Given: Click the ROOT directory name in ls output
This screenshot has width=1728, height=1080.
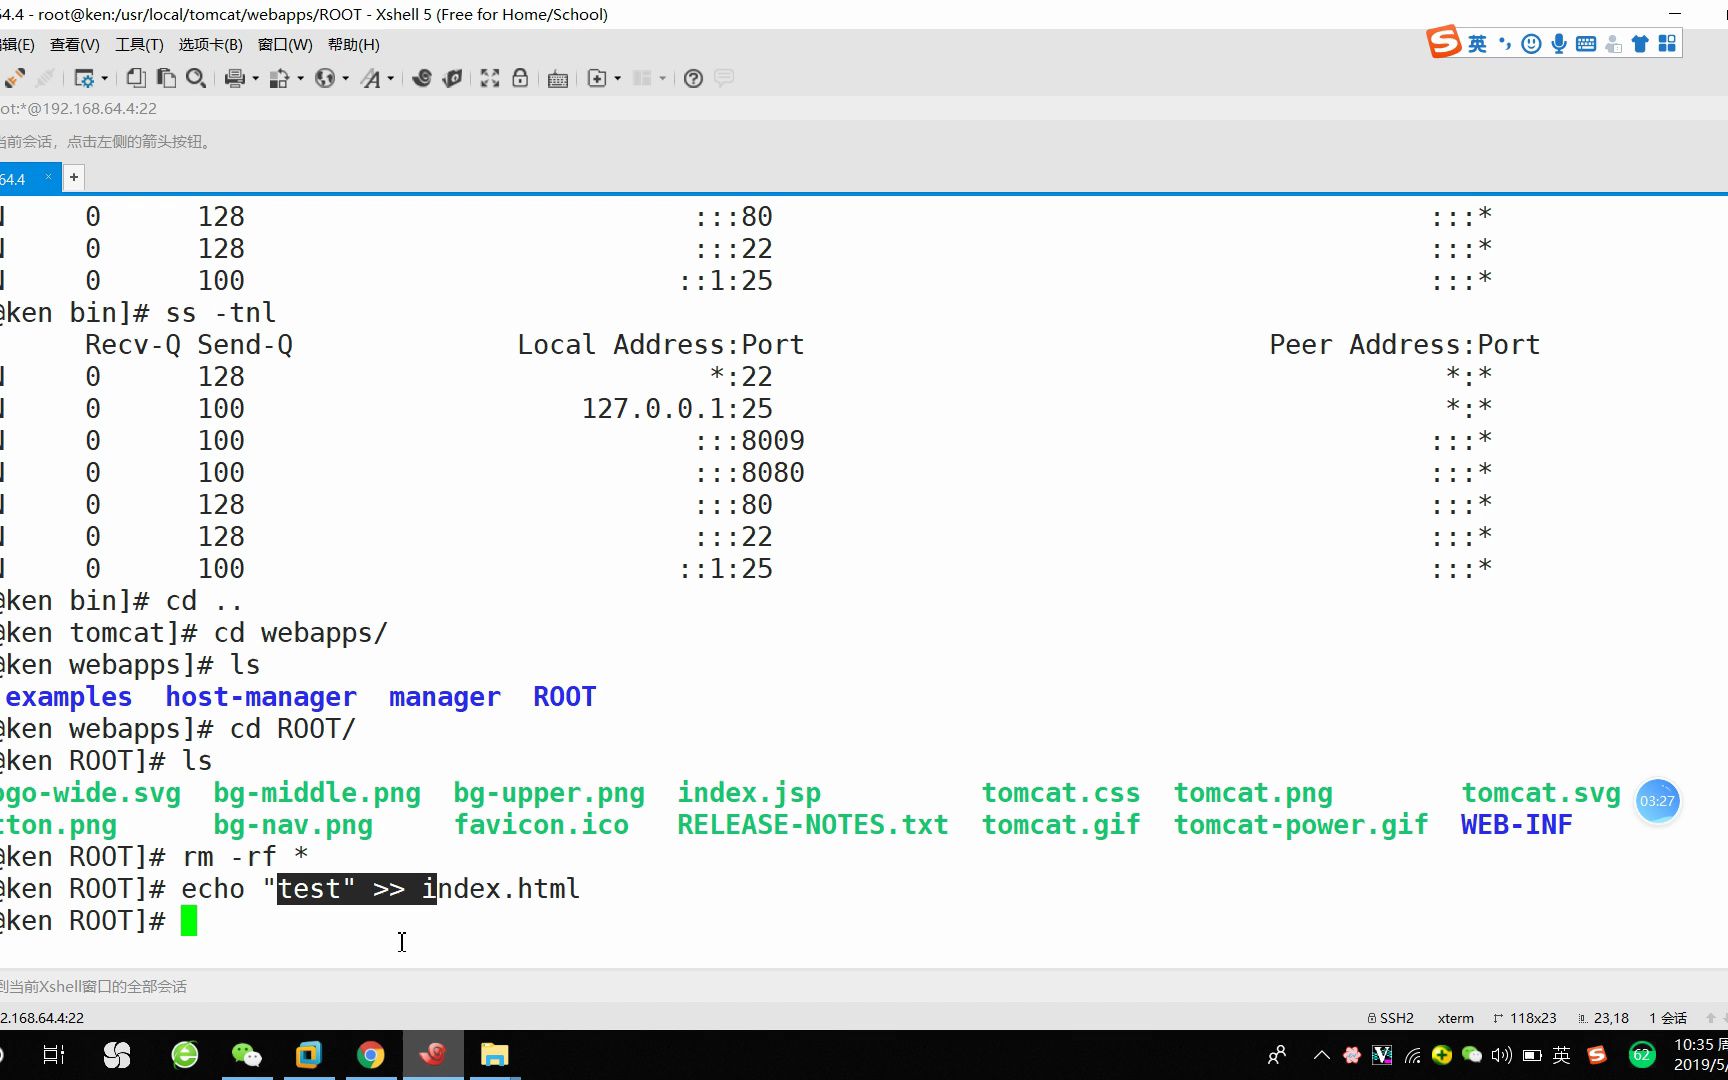Looking at the screenshot, I should 565,697.
